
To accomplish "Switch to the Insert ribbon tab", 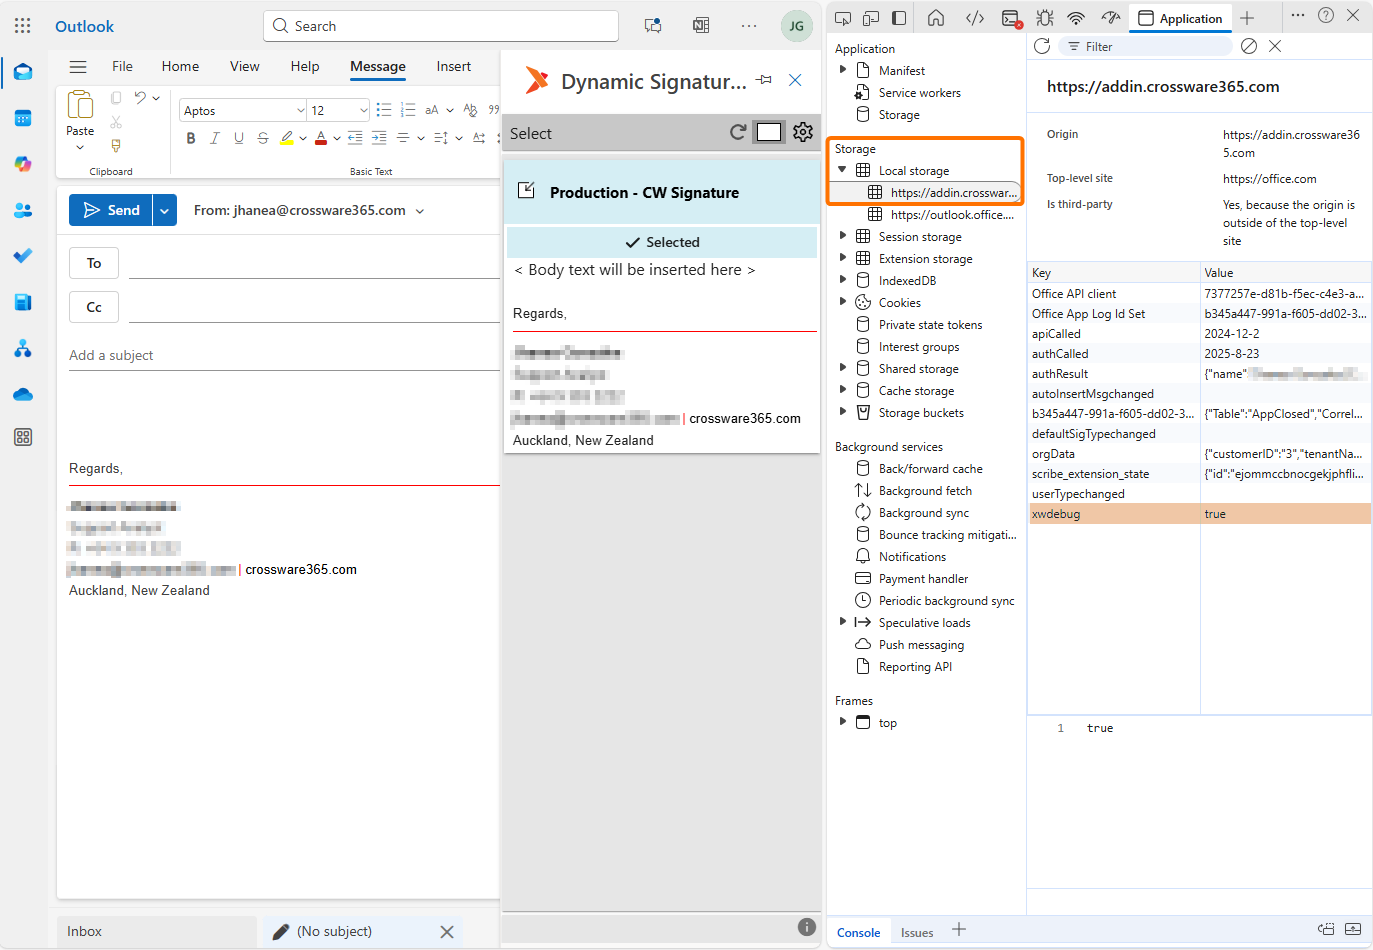I will tap(453, 66).
